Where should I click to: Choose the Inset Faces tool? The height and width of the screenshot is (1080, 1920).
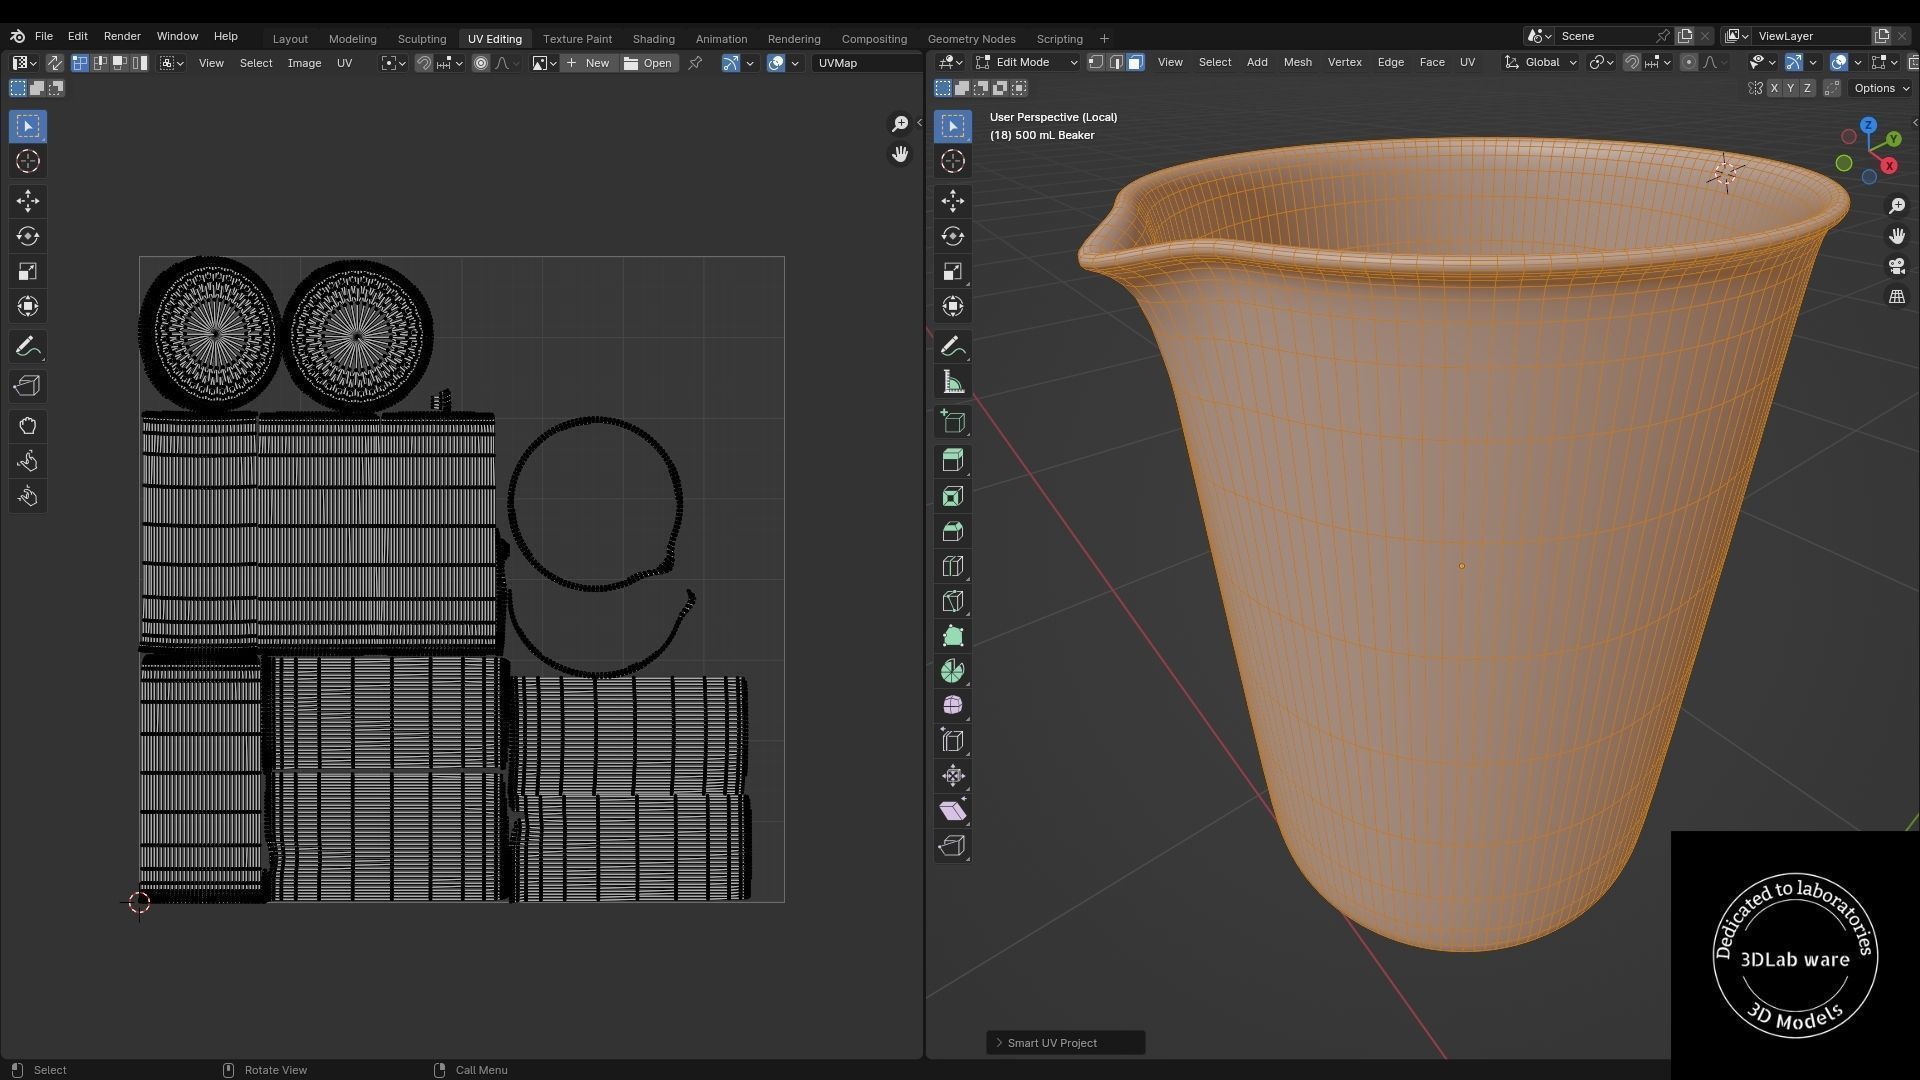coord(952,496)
